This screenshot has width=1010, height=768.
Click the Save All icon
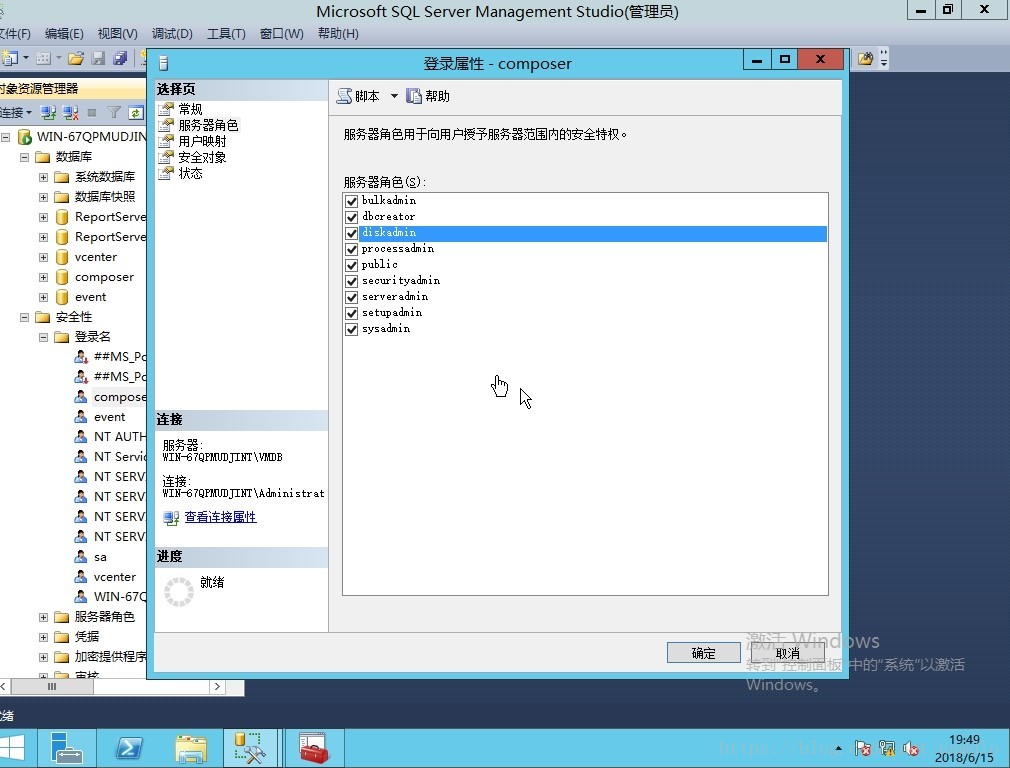(120, 59)
